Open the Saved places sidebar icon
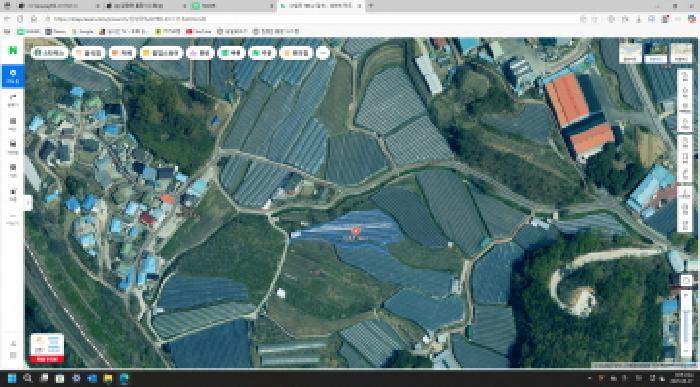Viewport: 700px width, 387px height. (x=12, y=194)
